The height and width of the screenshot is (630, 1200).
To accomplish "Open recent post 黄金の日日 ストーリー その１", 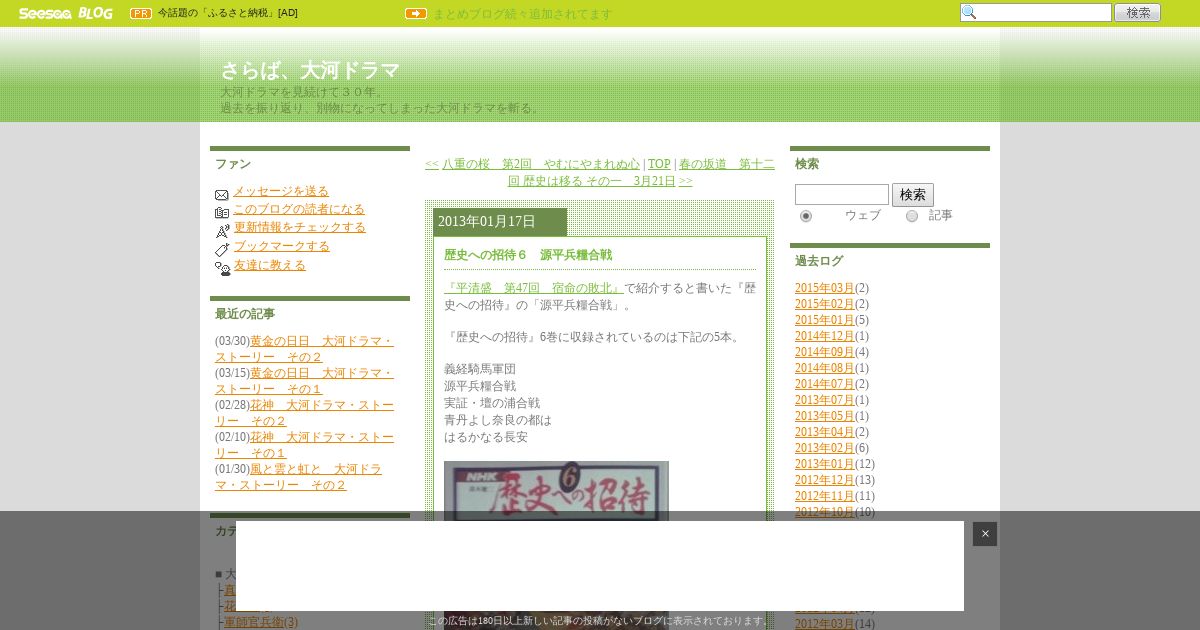I will click(x=304, y=381).
